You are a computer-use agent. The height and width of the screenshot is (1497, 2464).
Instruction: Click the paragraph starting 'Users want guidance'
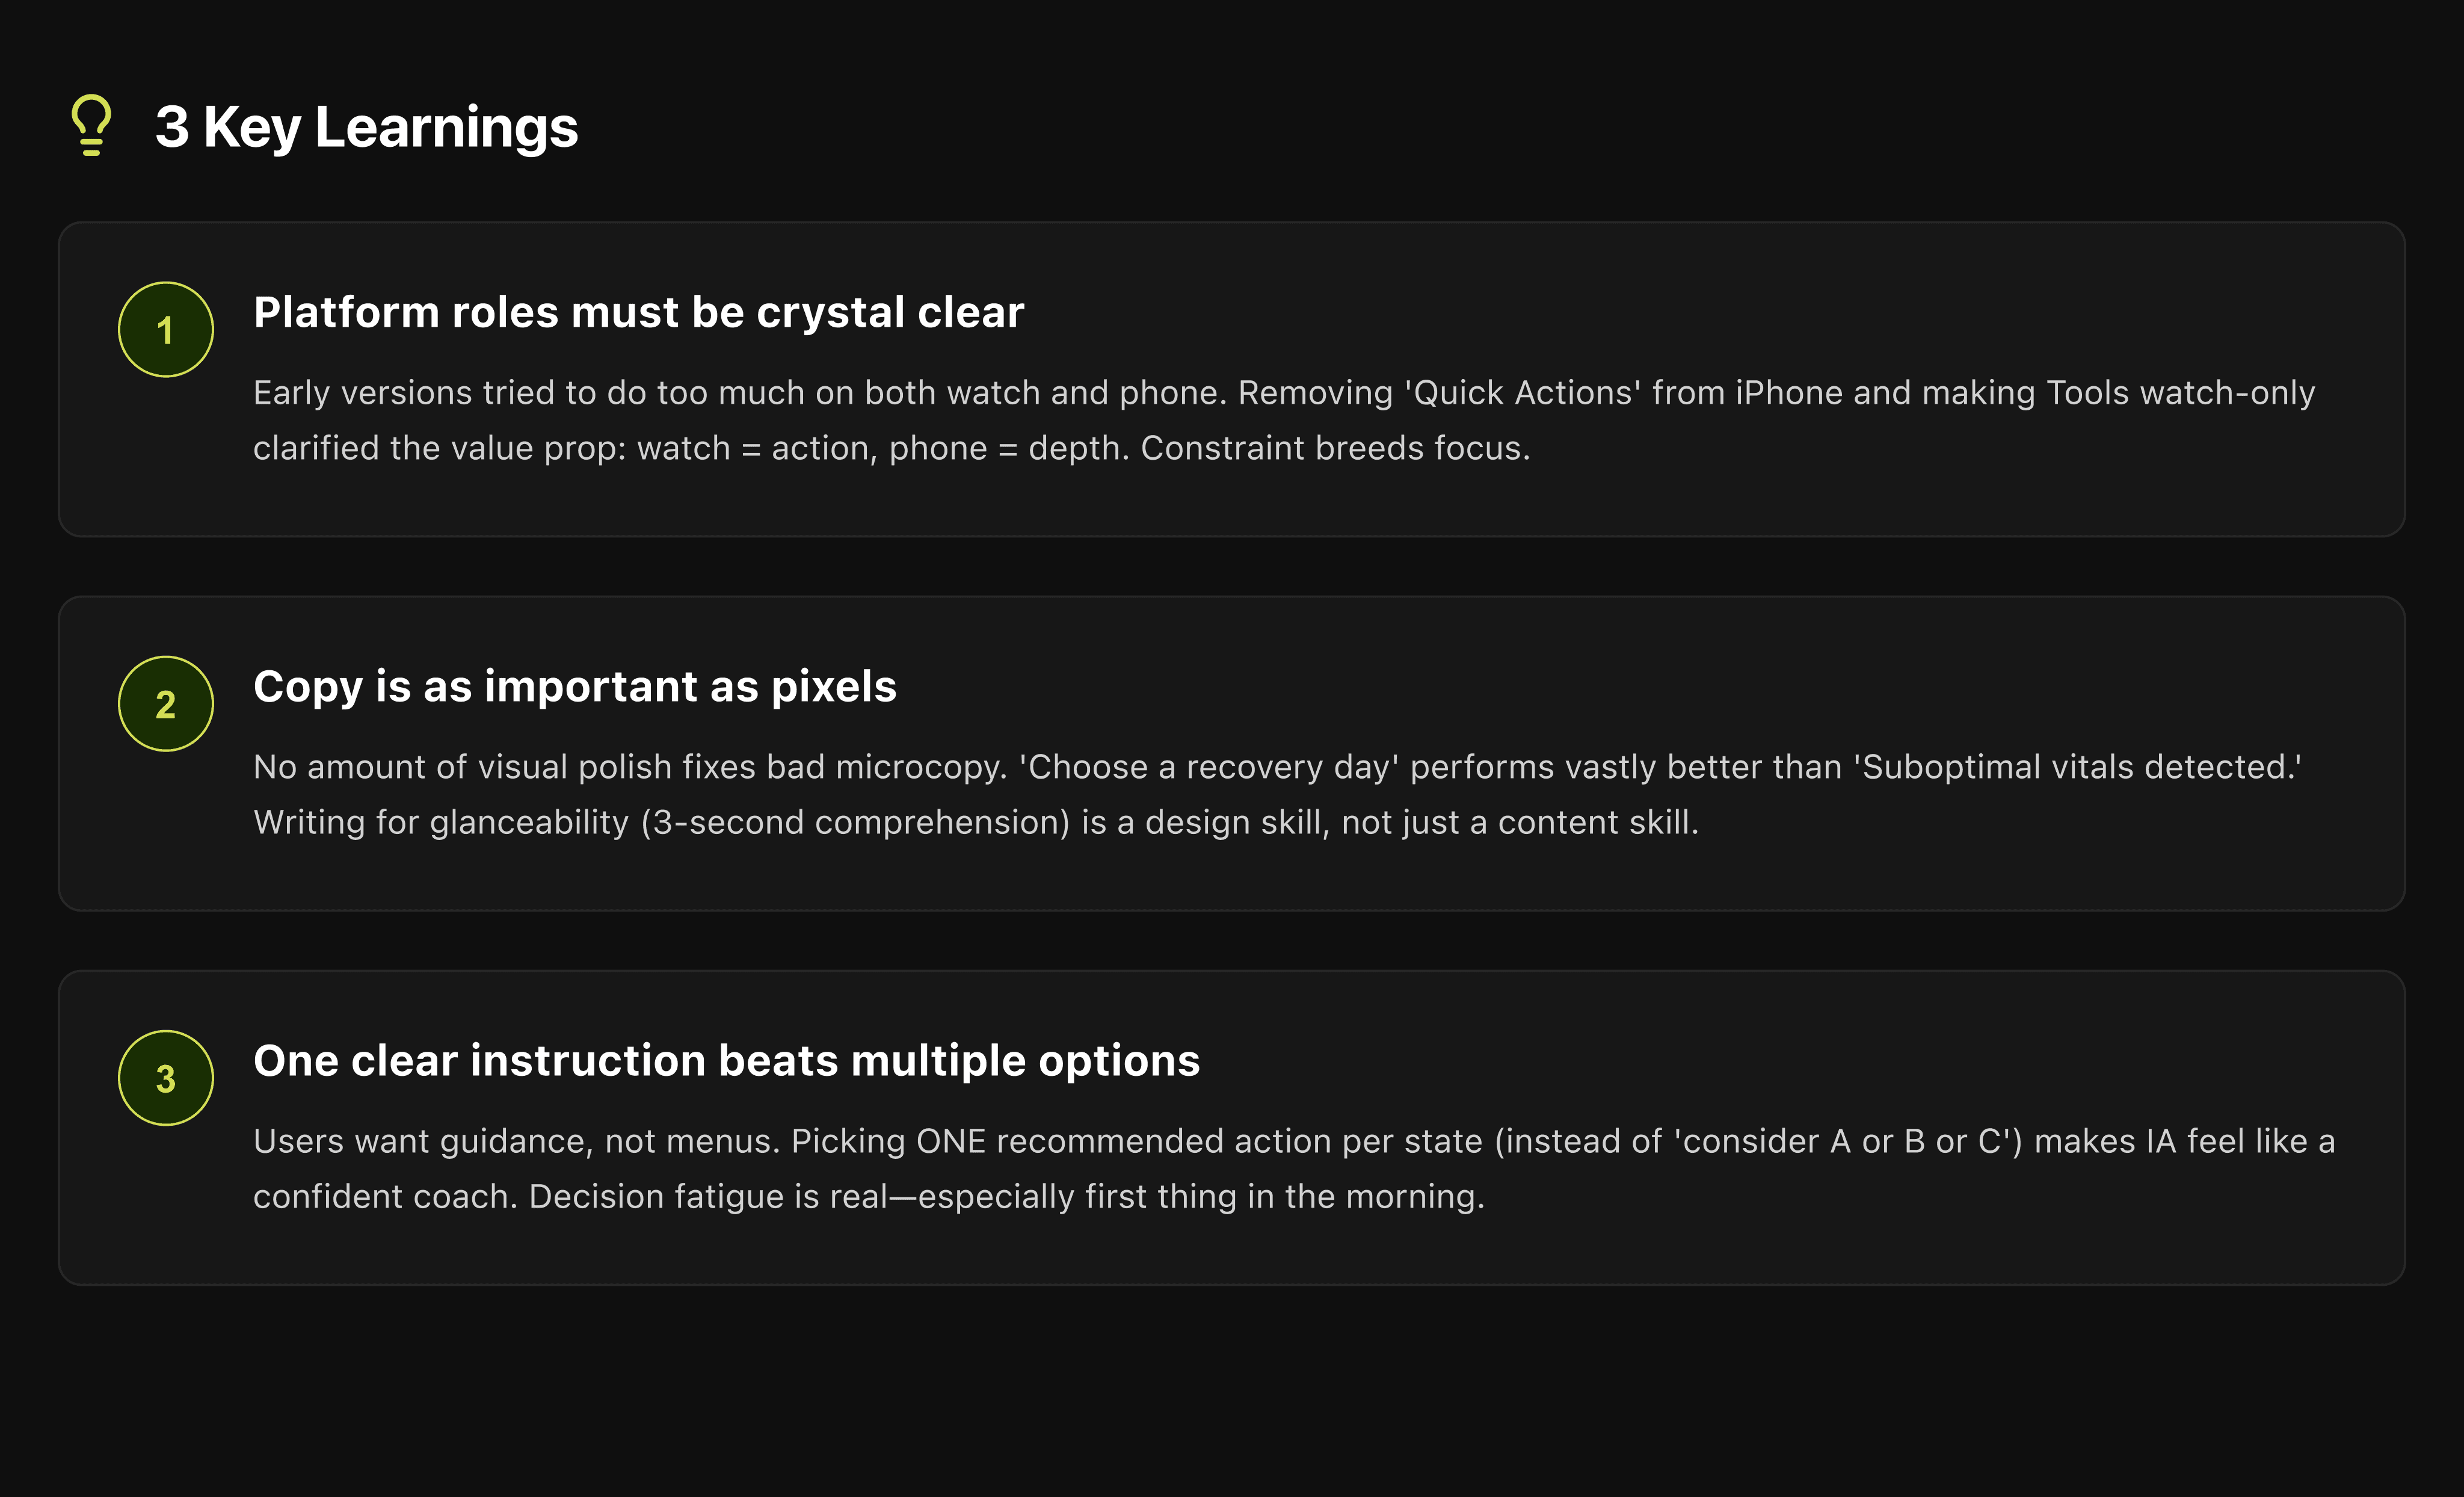pos(1294,1168)
